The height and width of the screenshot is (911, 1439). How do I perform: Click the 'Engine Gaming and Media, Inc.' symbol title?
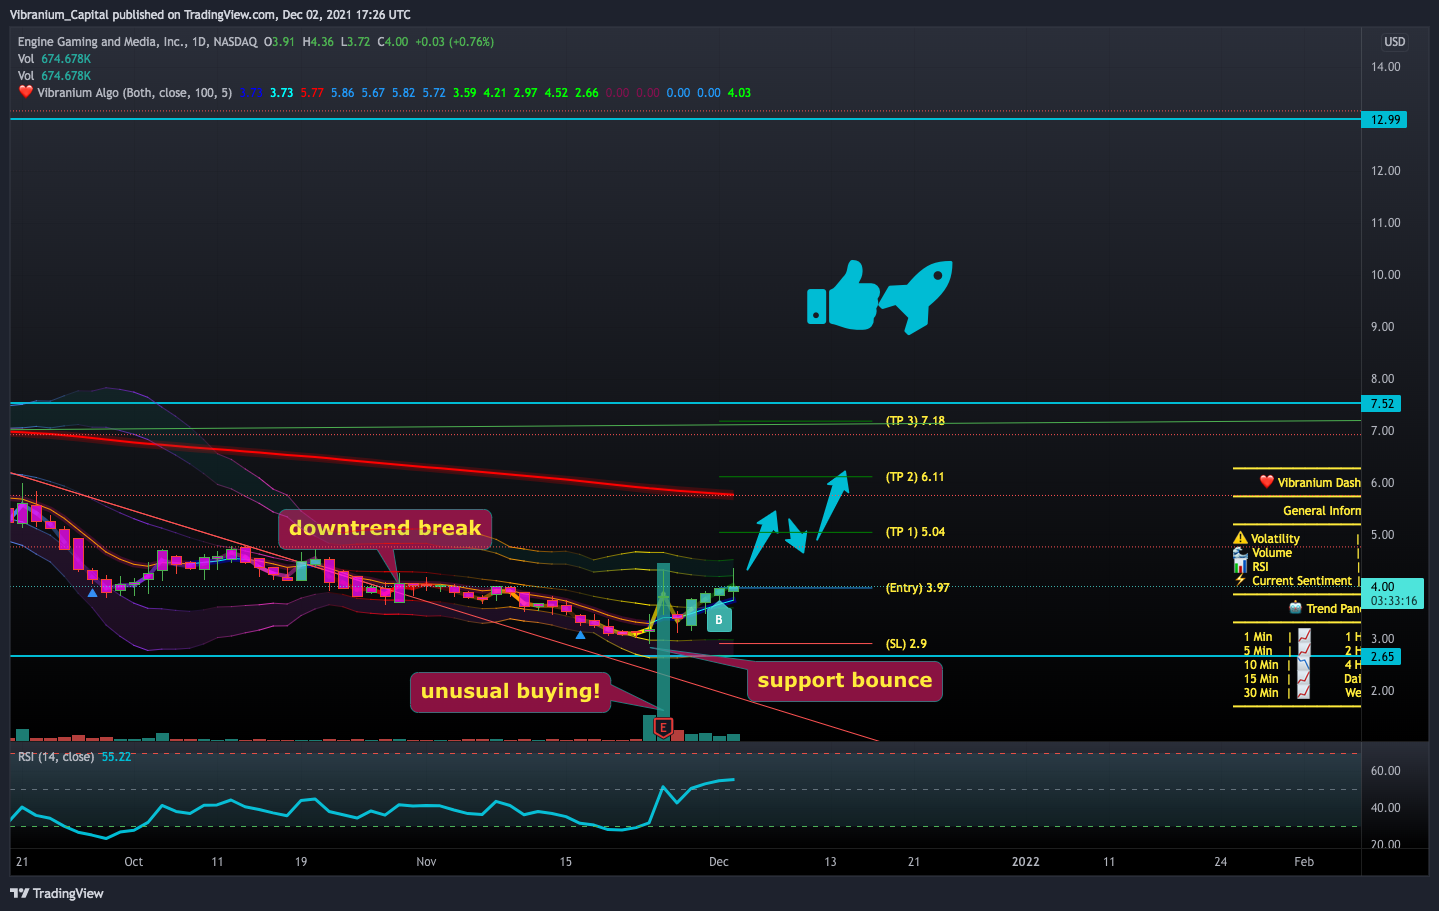tap(102, 42)
